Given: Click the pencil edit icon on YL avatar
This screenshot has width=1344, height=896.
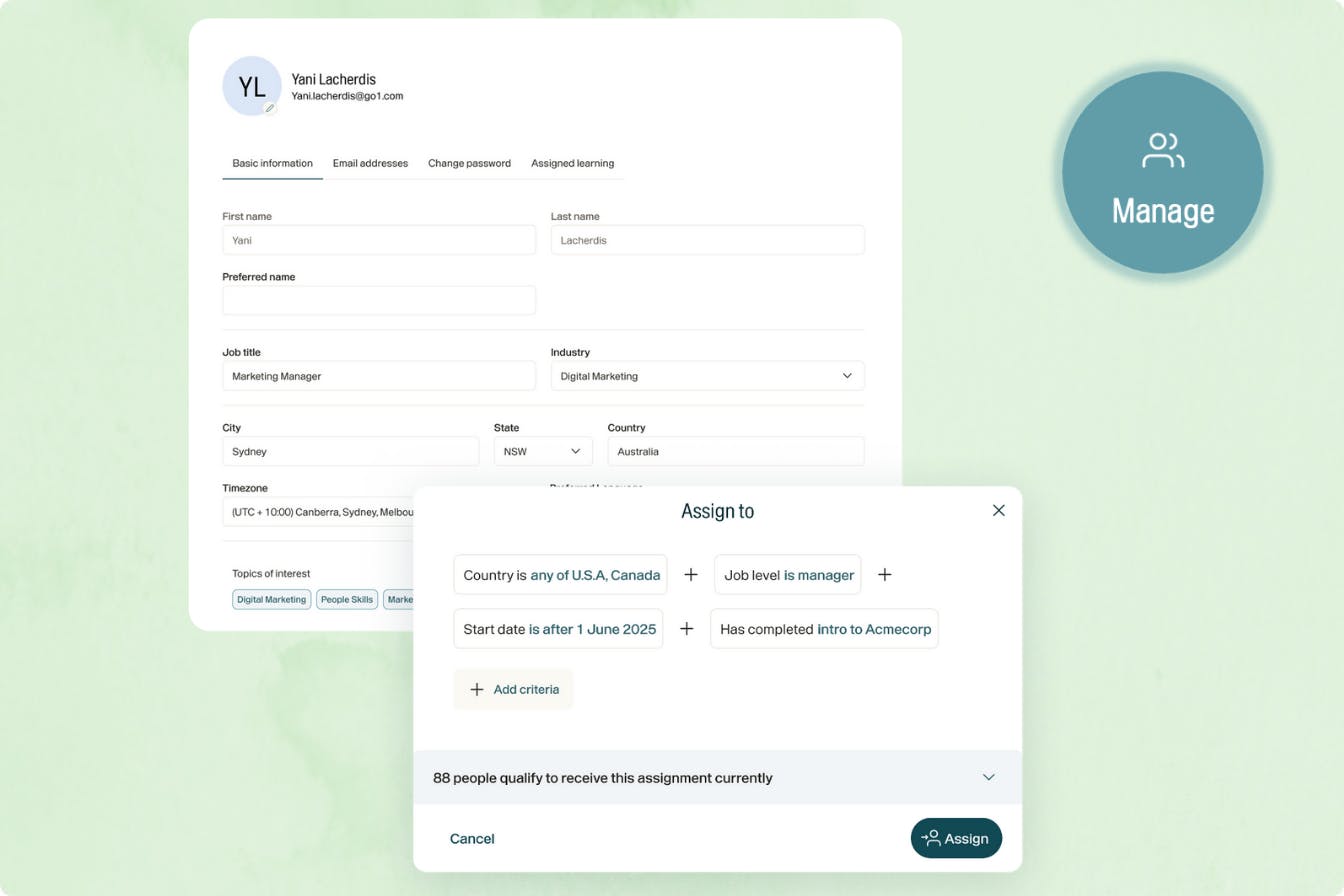Looking at the screenshot, I should pos(270,108).
